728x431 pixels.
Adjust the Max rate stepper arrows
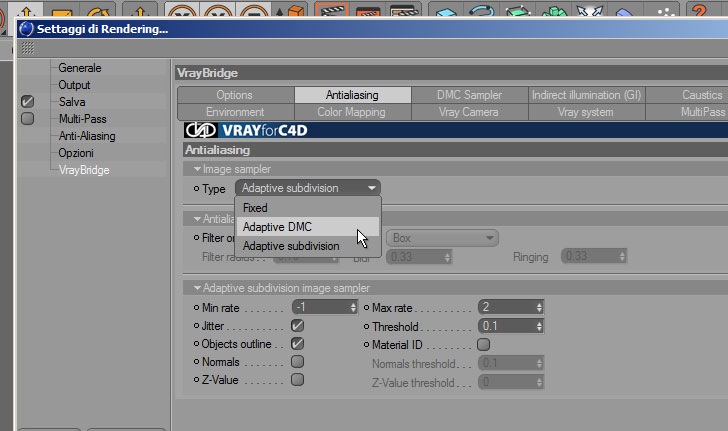(539, 307)
